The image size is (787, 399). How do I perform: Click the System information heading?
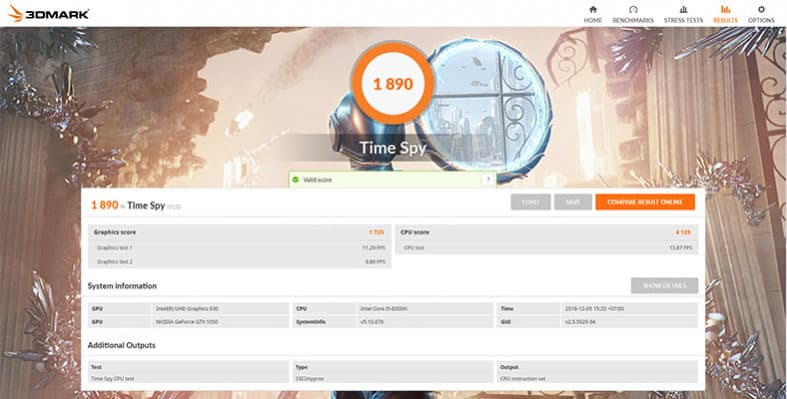coord(122,286)
